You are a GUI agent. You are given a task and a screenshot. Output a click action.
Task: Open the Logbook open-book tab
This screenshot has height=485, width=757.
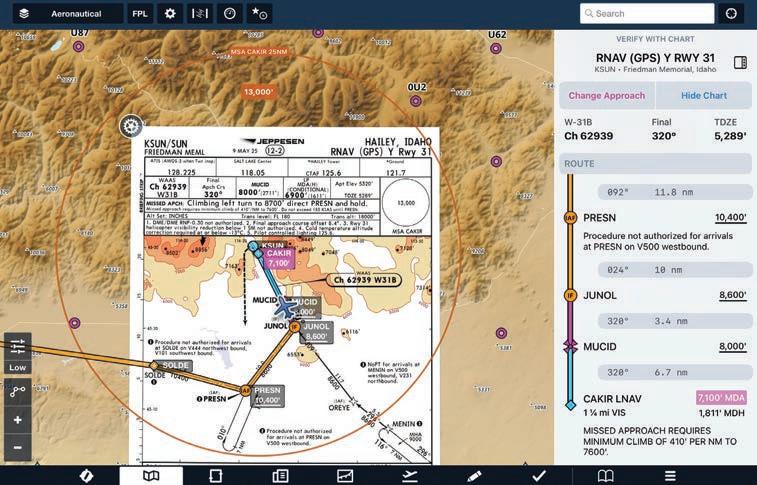(605, 476)
